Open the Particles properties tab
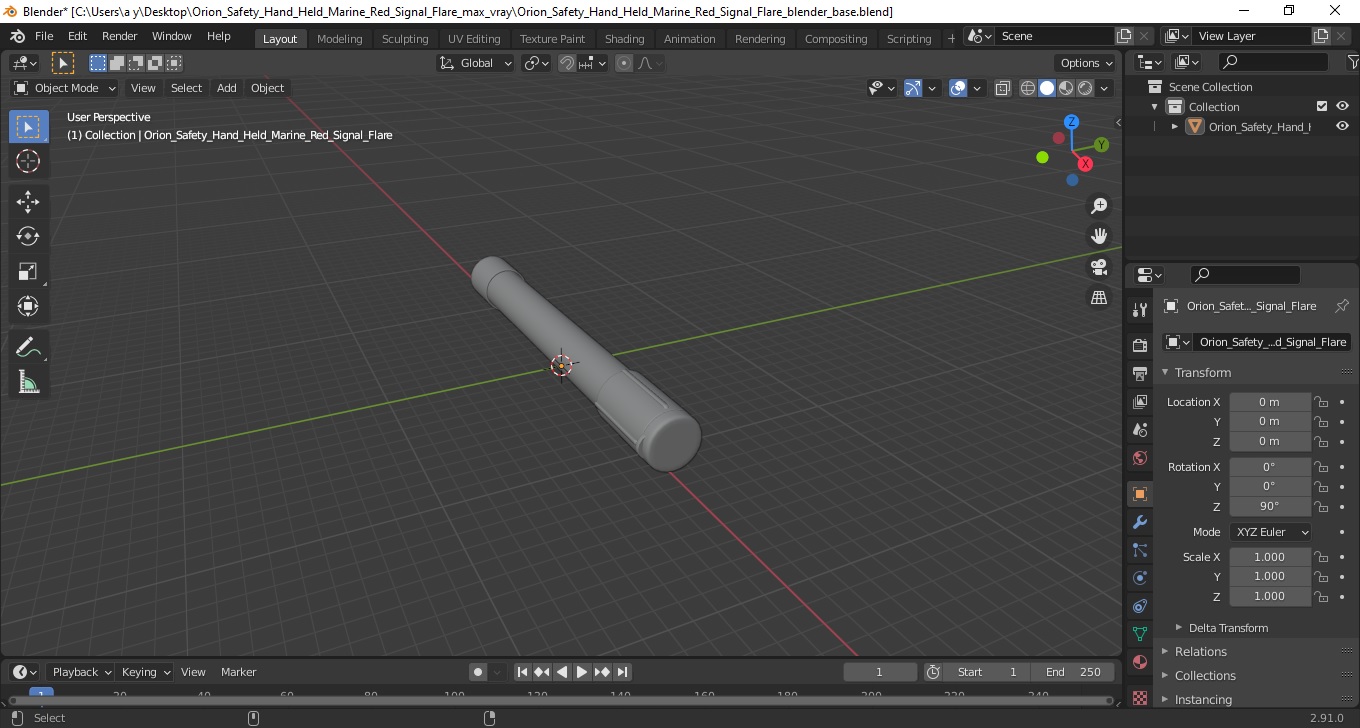 [1140, 550]
